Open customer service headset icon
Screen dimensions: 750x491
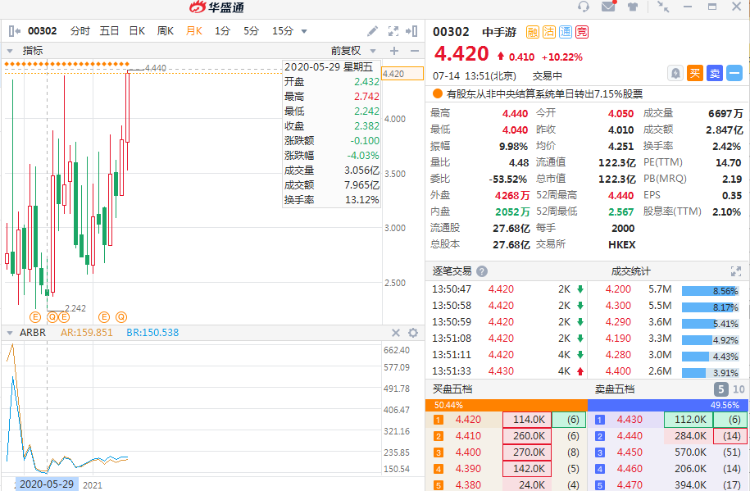tap(583, 7)
